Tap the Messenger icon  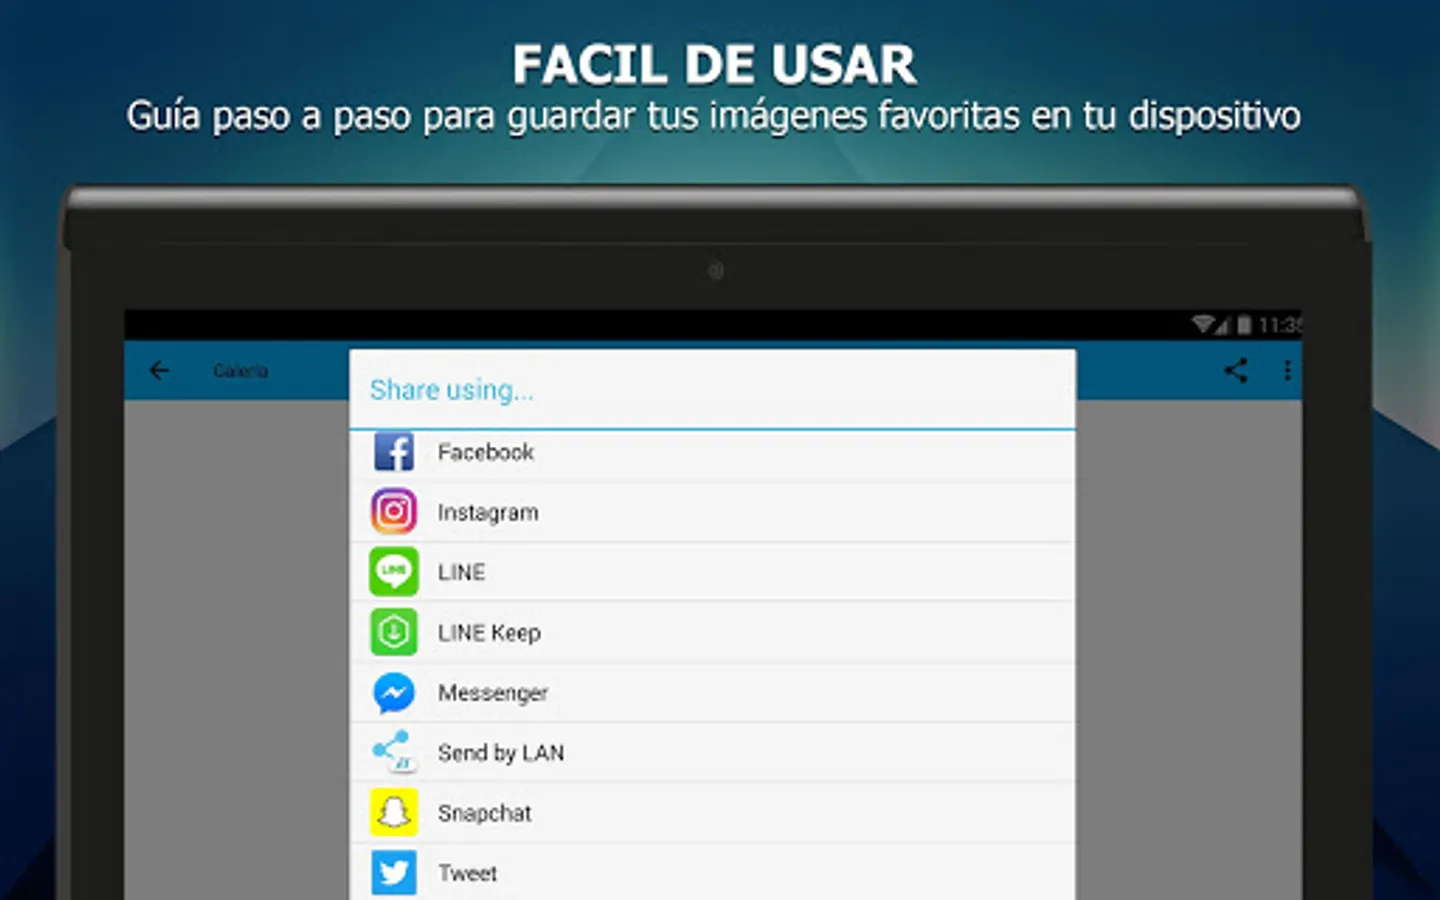(394, 693)
